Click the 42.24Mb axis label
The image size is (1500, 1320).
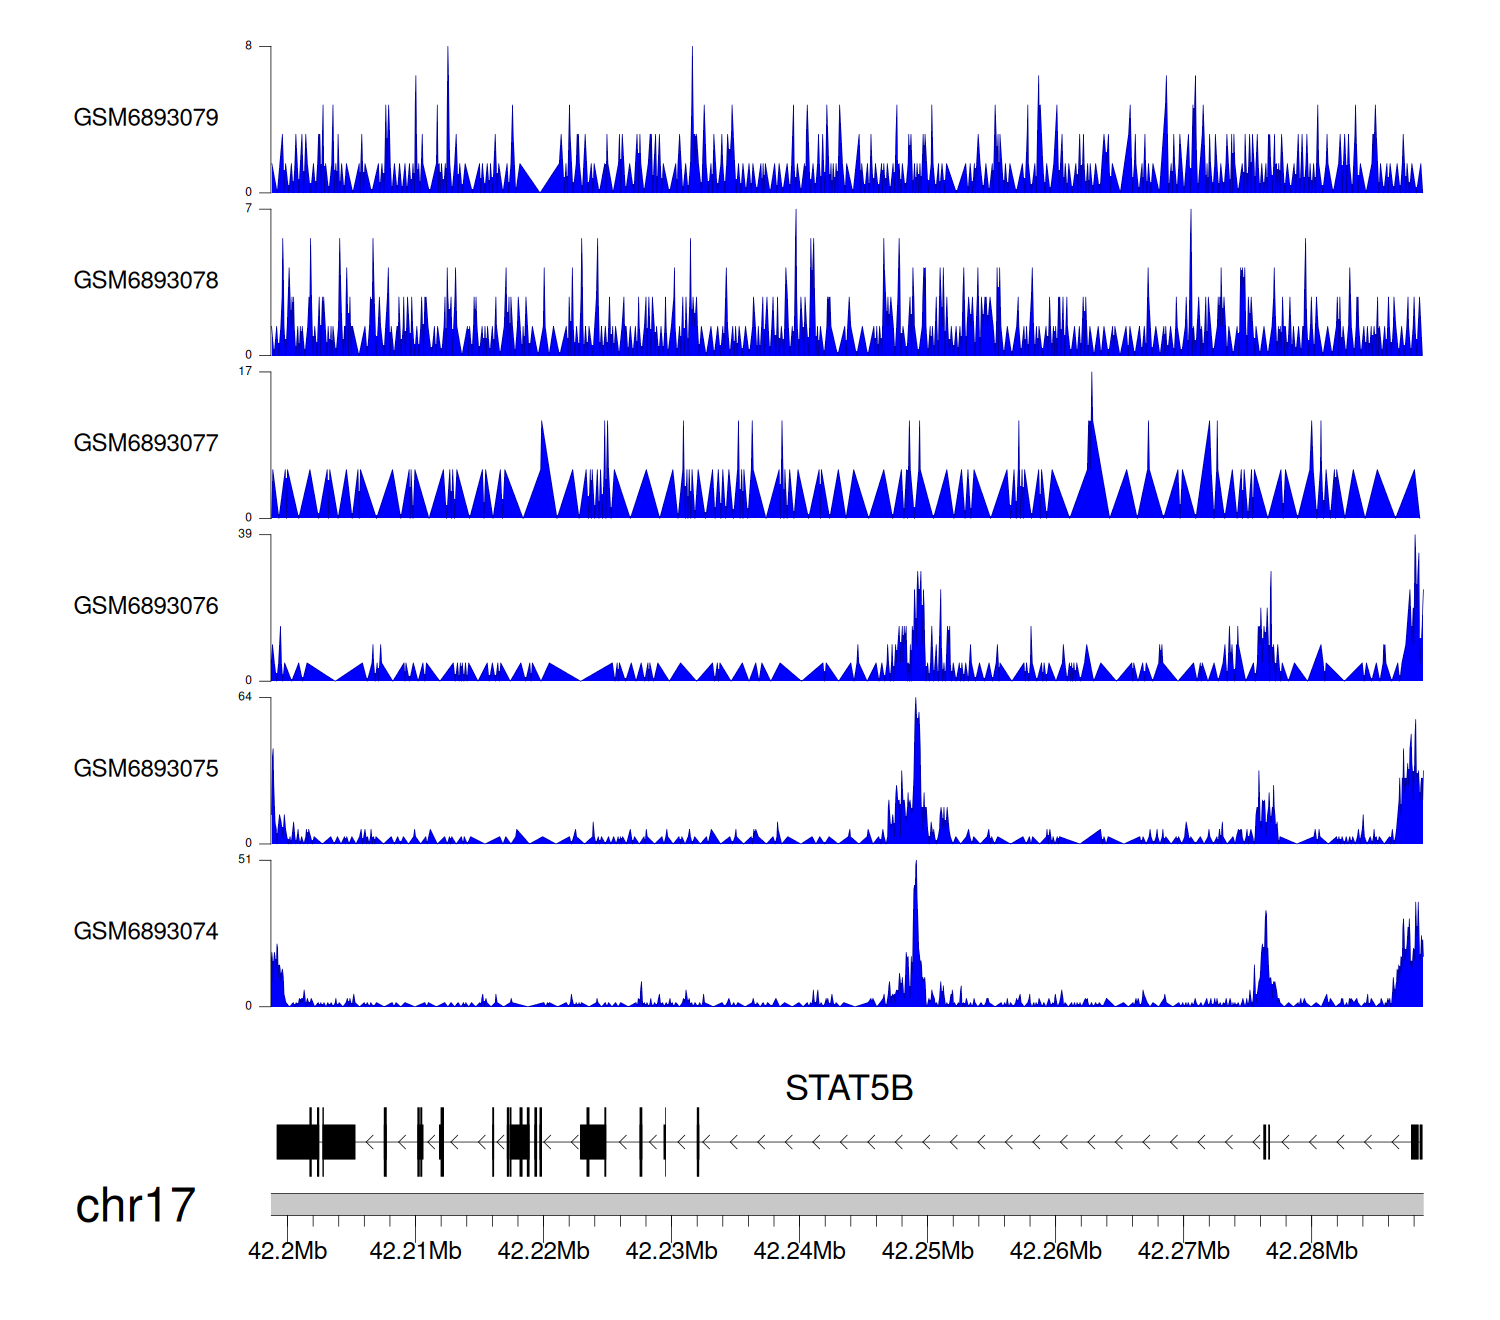799,1251
